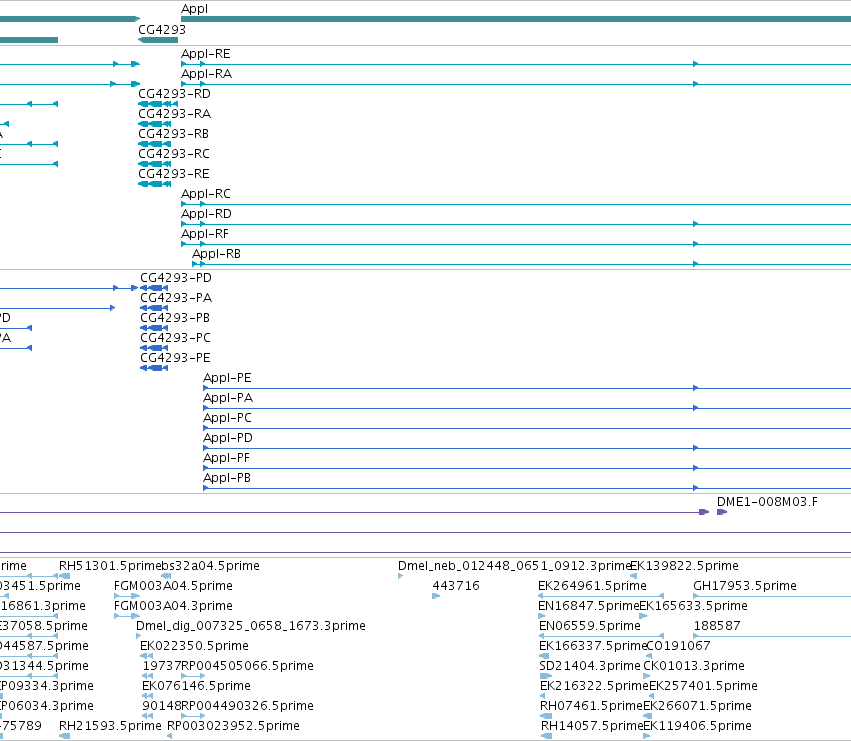Screen dimensions: 851x741
Task: Select RH07461.5prime EST label
Action: pyautogui.click(x=592, y=706)
